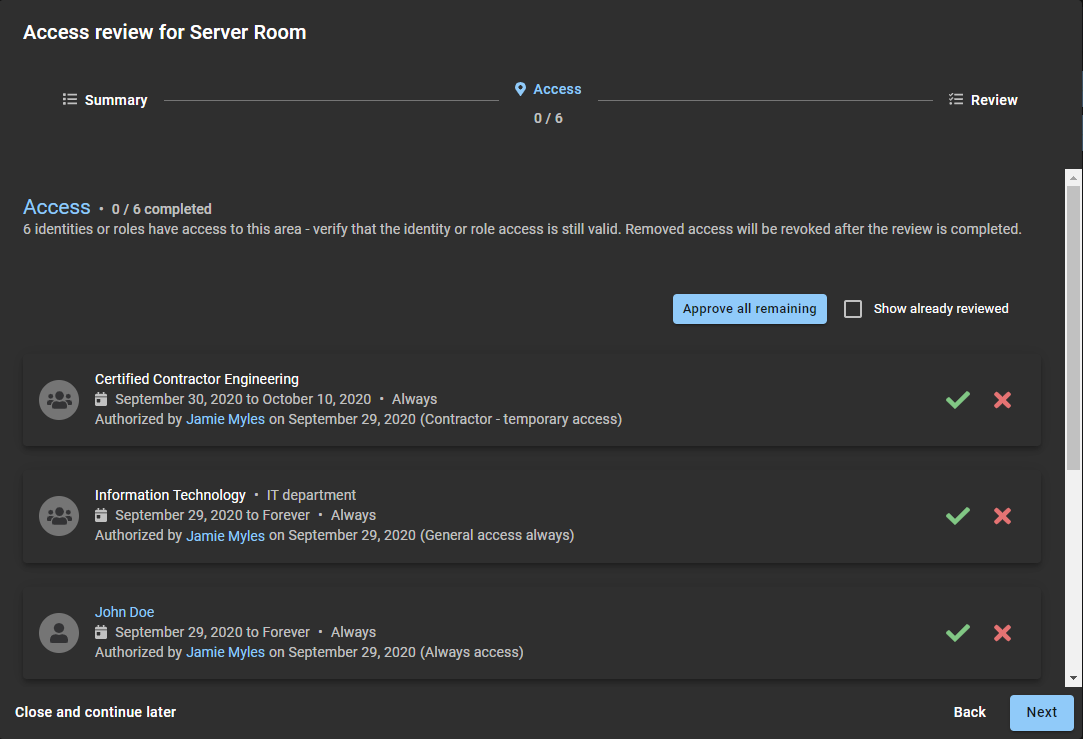Remove Information Technology role access
This screenshot has height=739, width=1083.
tap(1002, 516)
